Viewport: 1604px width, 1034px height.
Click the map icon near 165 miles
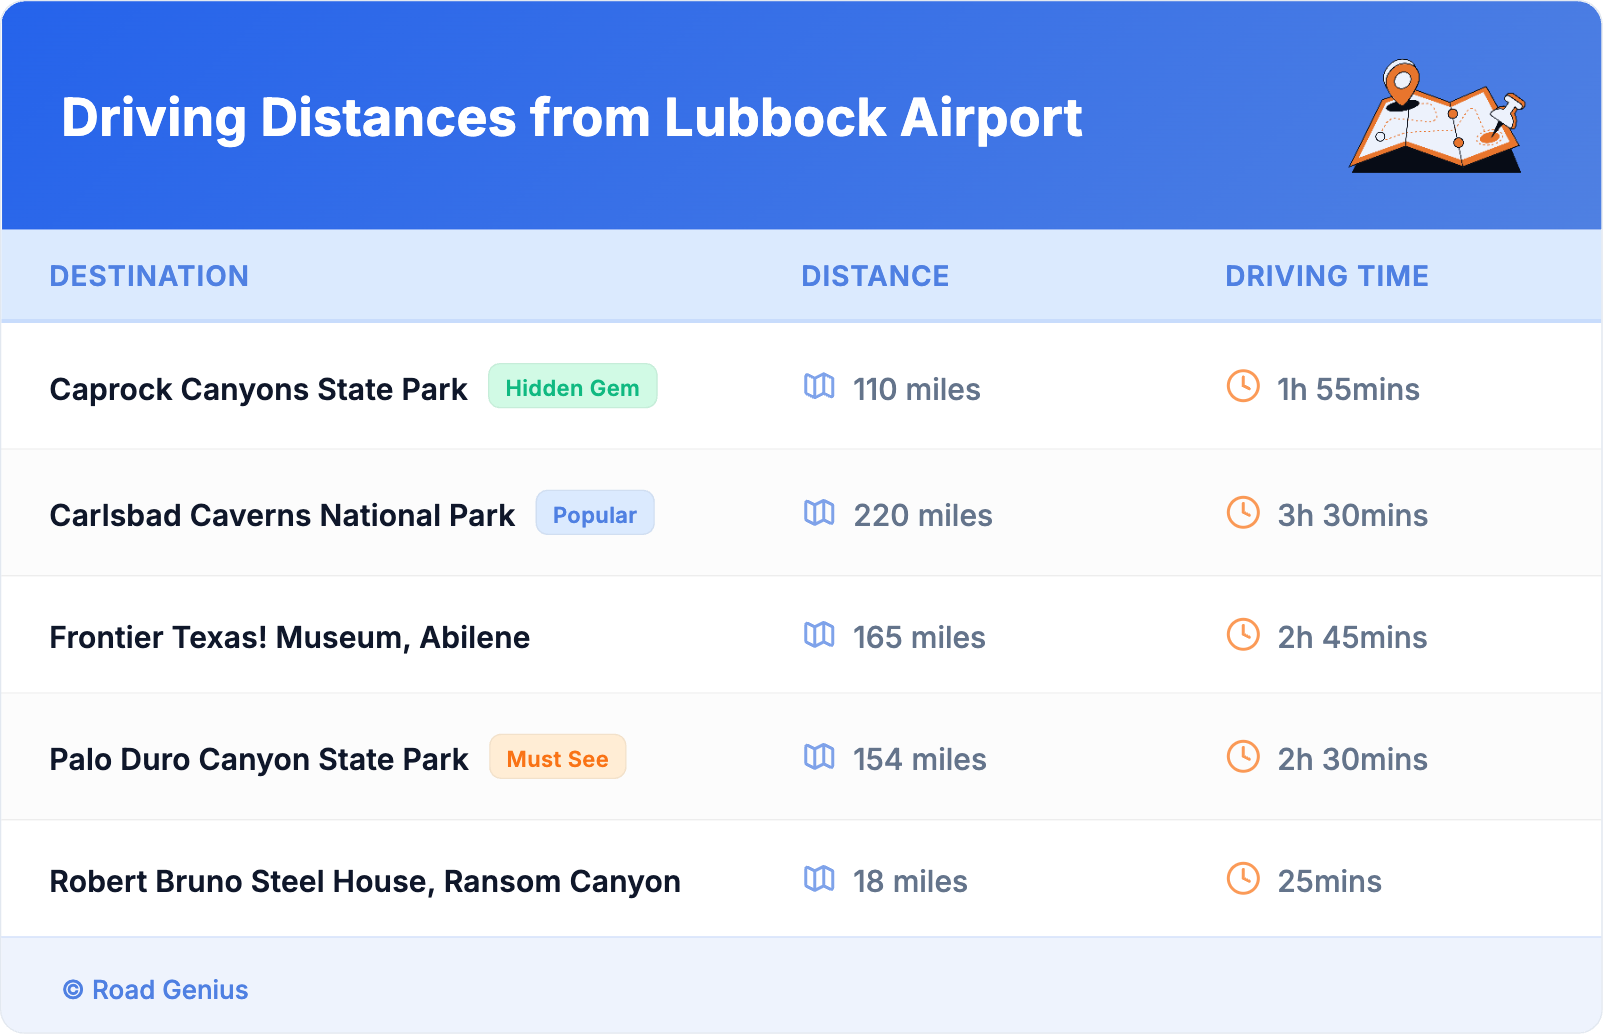819,637
